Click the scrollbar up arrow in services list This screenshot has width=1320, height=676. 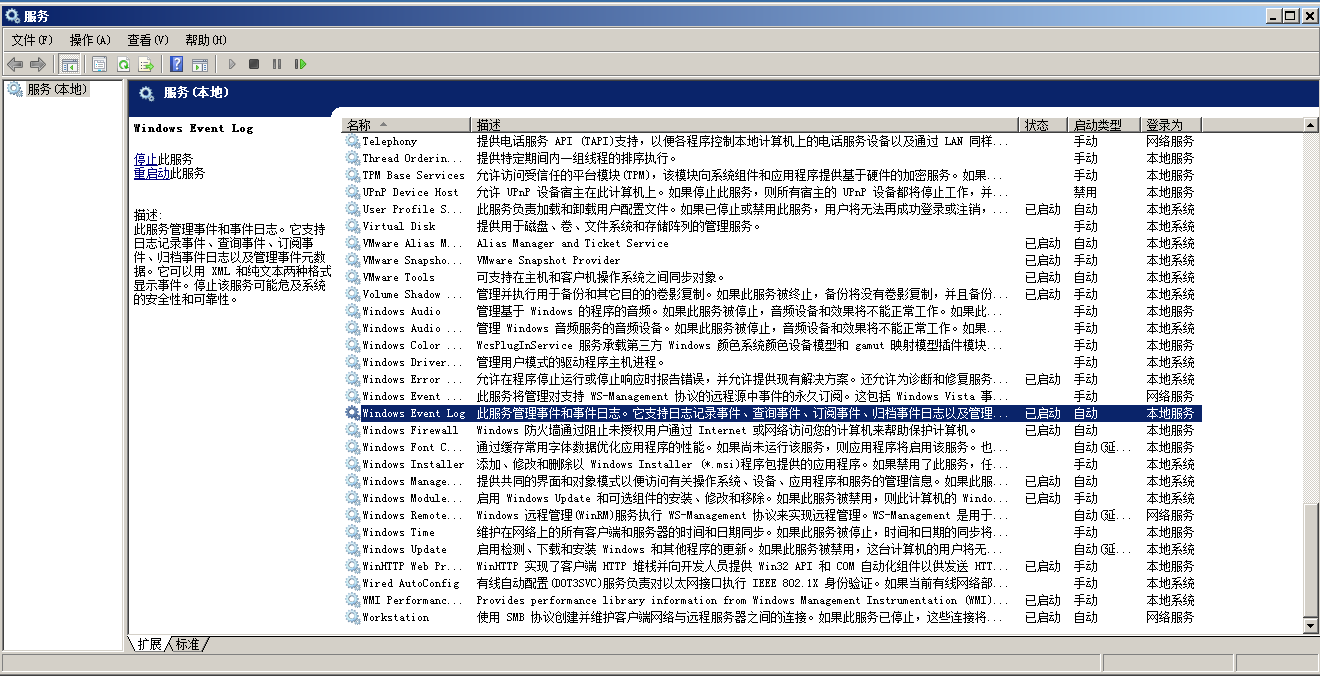(x=1311, y=126)
